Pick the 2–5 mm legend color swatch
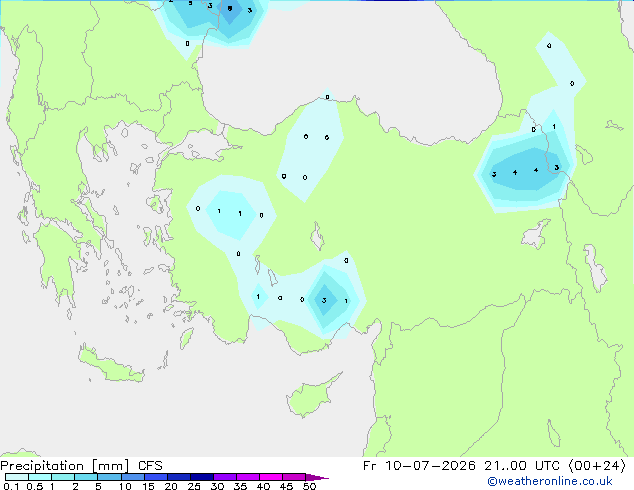Image resolution: width=634 pixels, height=490 pixels. [86, 477]
